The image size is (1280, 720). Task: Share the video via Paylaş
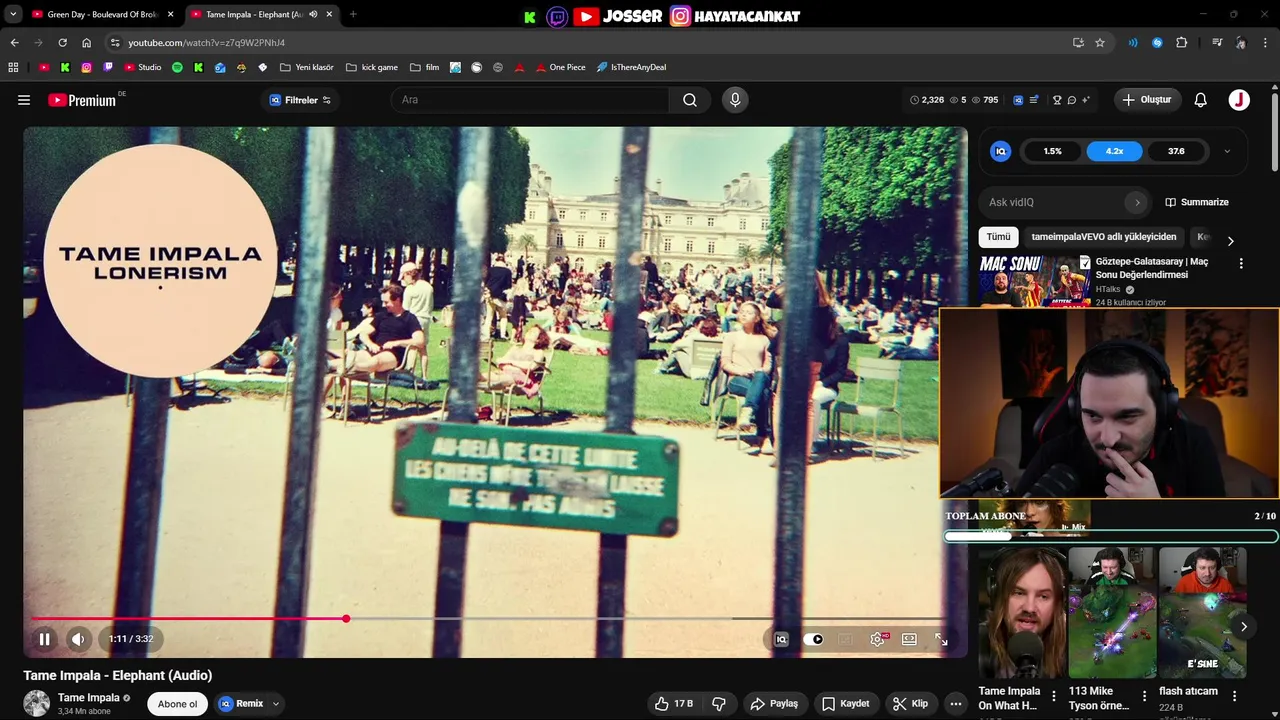tap(774, 704)
